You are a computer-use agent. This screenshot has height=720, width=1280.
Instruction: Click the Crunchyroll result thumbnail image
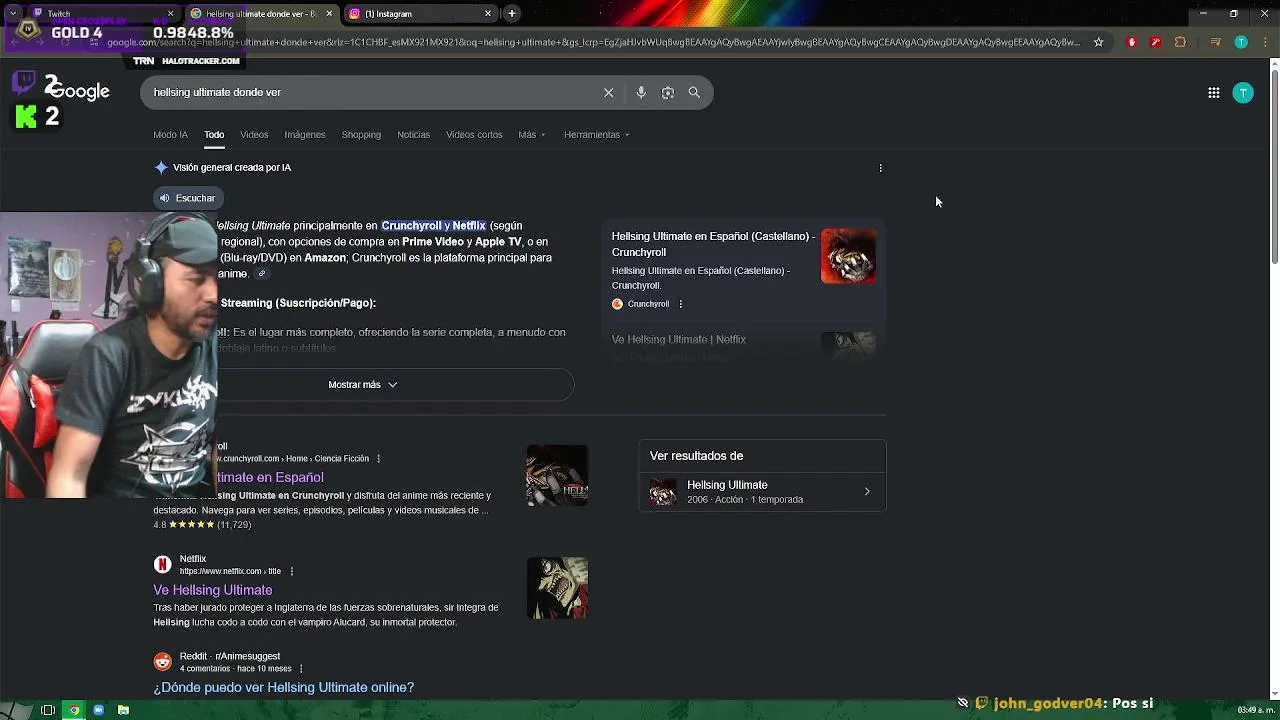pyautogui.click(x=557, y=475)
